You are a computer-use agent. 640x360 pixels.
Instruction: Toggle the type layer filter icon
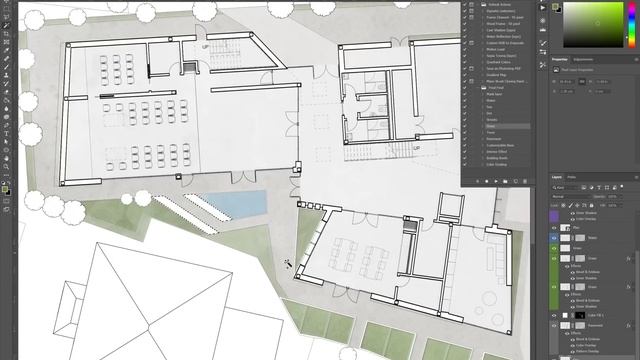[x=599, y=187]
